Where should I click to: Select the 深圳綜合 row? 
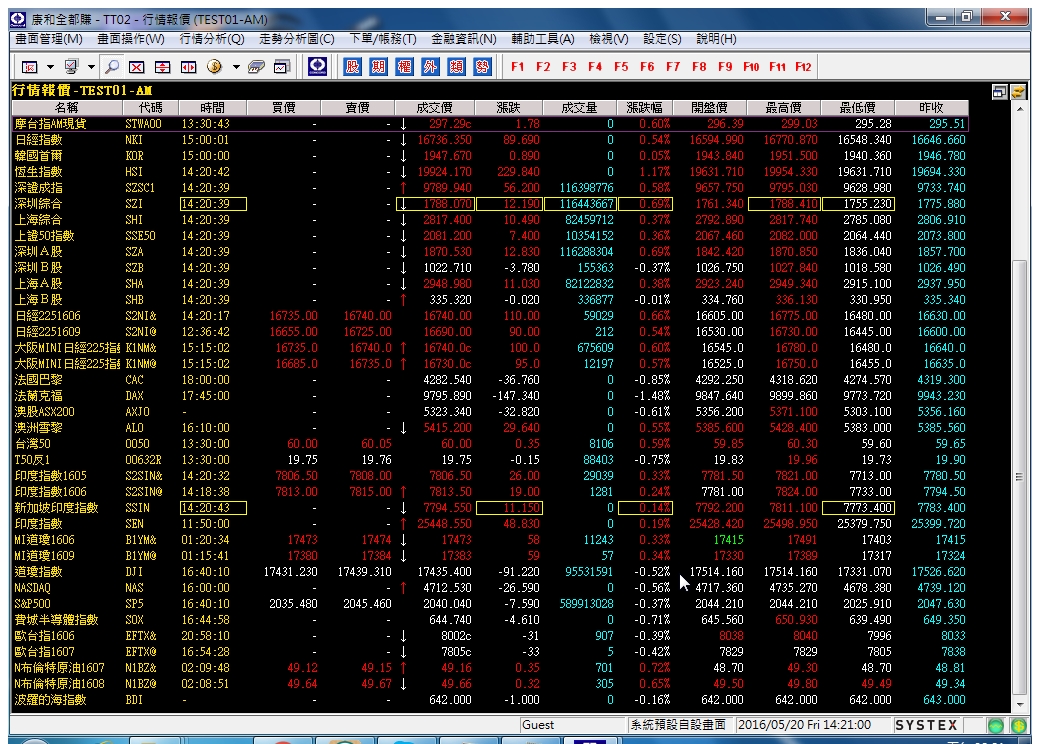point(490,204)
